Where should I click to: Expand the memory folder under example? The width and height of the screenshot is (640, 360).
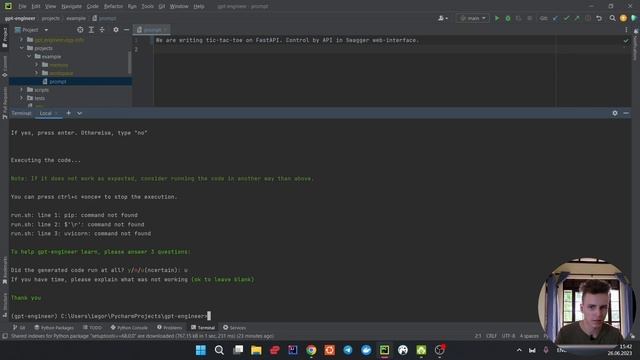(37, 65)
